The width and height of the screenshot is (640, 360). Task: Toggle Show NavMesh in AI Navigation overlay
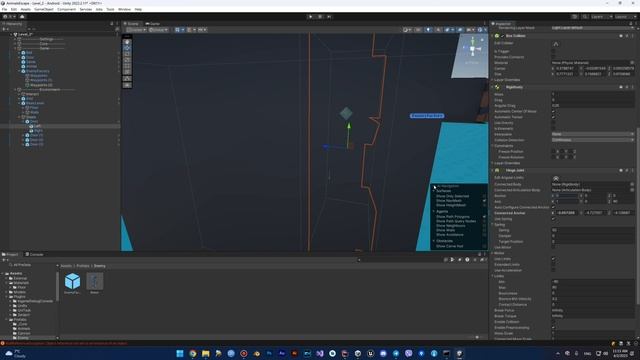(x=484, y=201)
